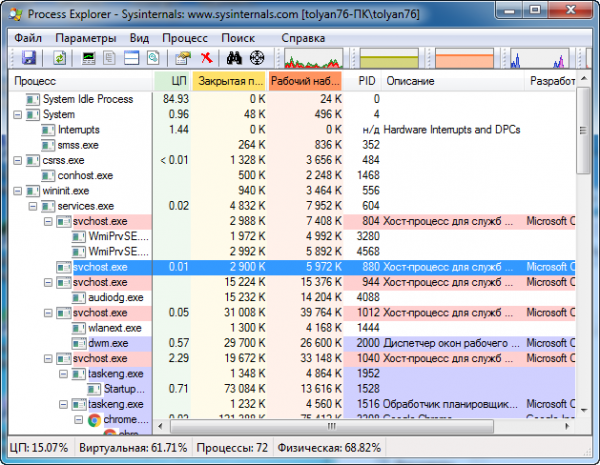Click the Refresh Now toolbar icon
This screenshot has height=465, width=600.
[59, 58]
